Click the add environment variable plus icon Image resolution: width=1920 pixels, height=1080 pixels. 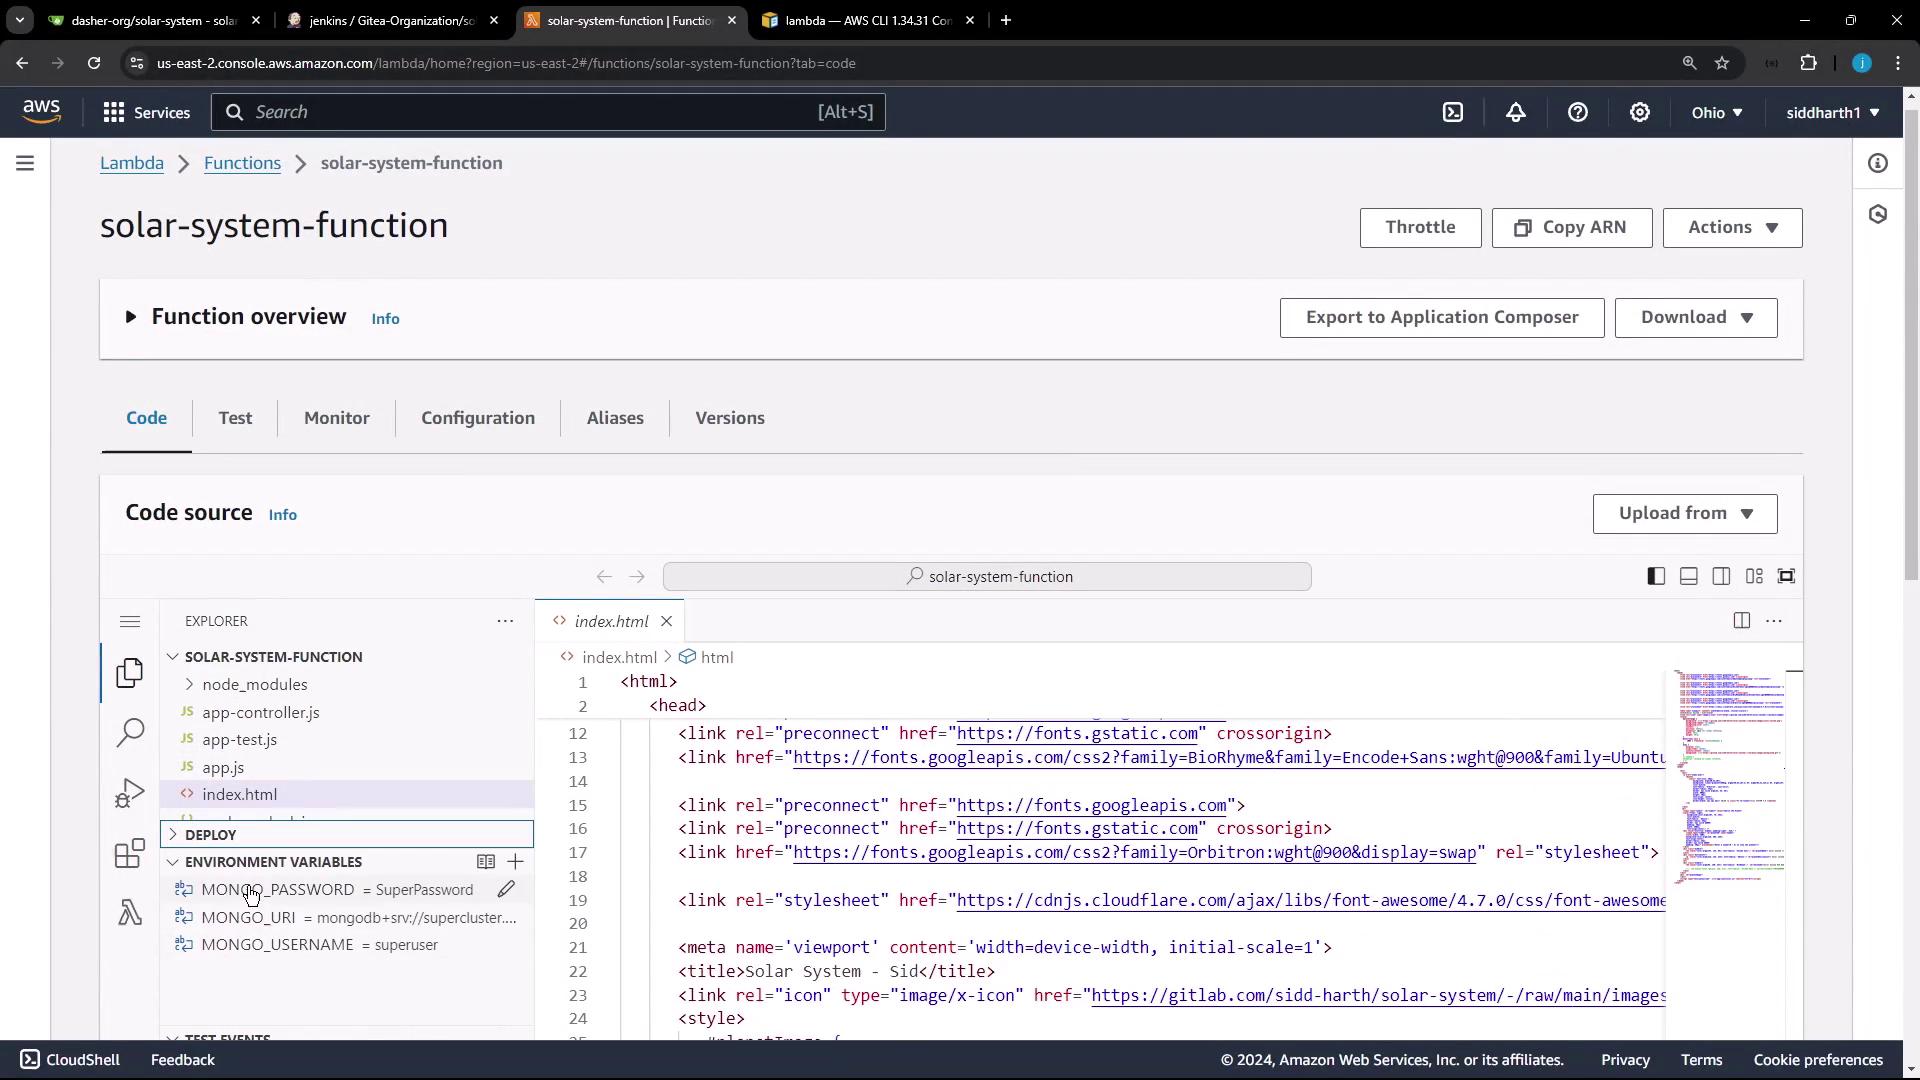pos(515,862)
